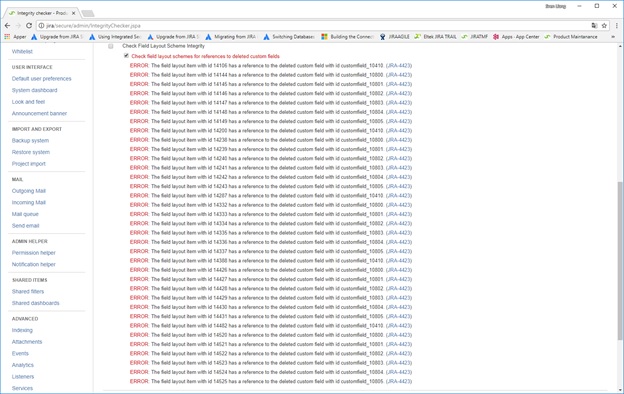Bookmark this page with the star icon
The height and width of the screenshot is (394, 624).
(604, 25)
